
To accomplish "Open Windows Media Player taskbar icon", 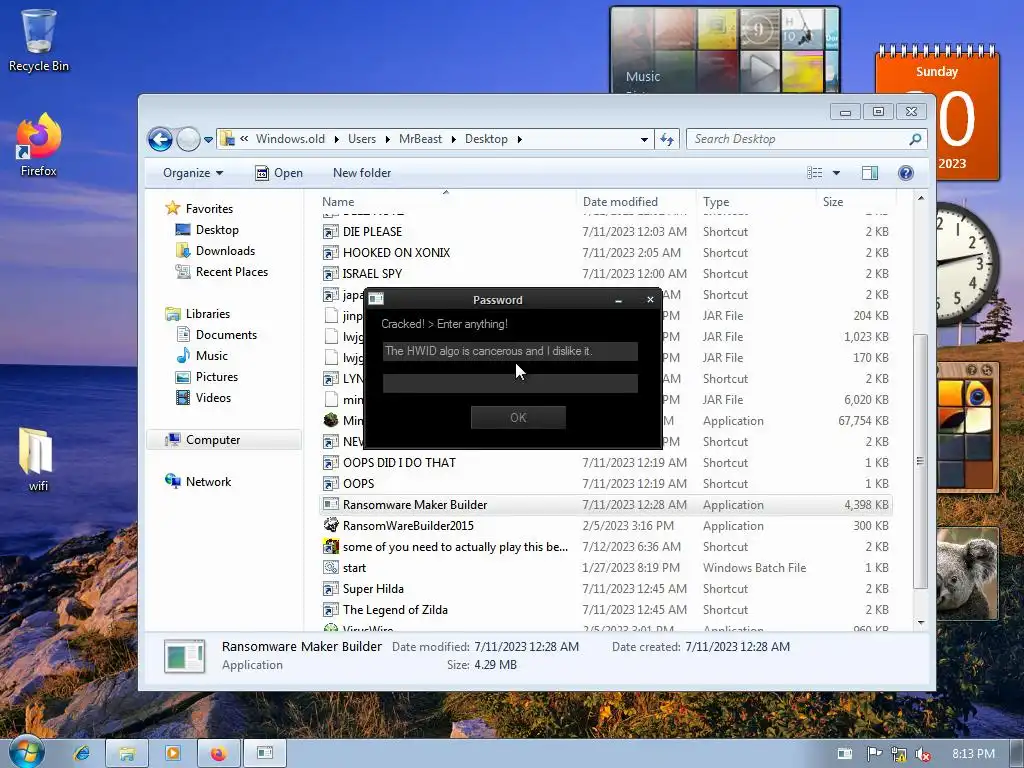I will click(x=172, y=753).
